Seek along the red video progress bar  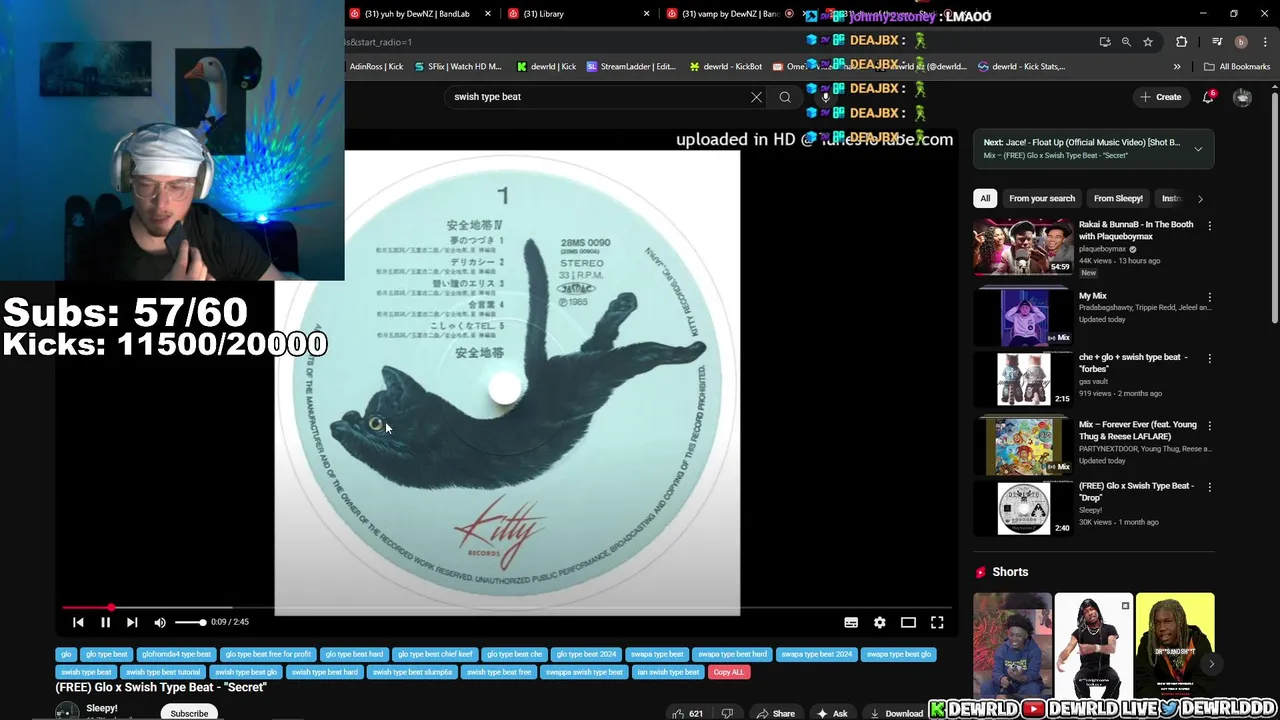coord(505,607)
